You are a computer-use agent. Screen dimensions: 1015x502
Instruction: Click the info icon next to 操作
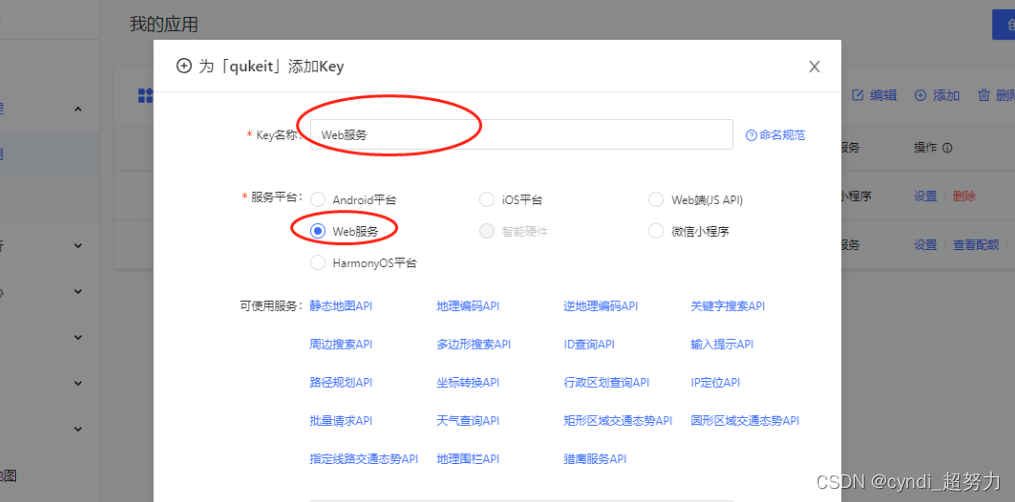[947, 148]
